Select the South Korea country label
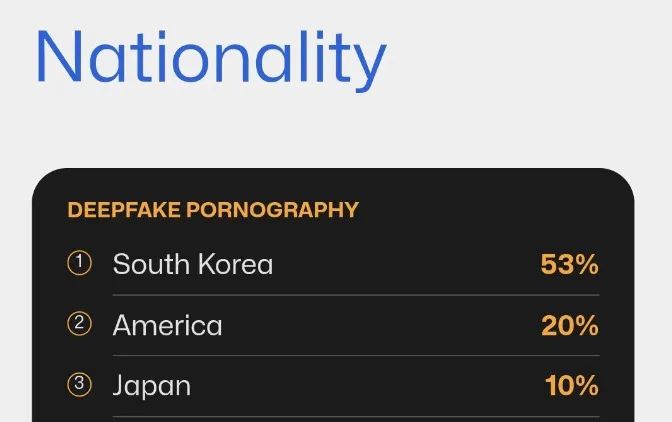672x422 pixels. click(192, 264)
